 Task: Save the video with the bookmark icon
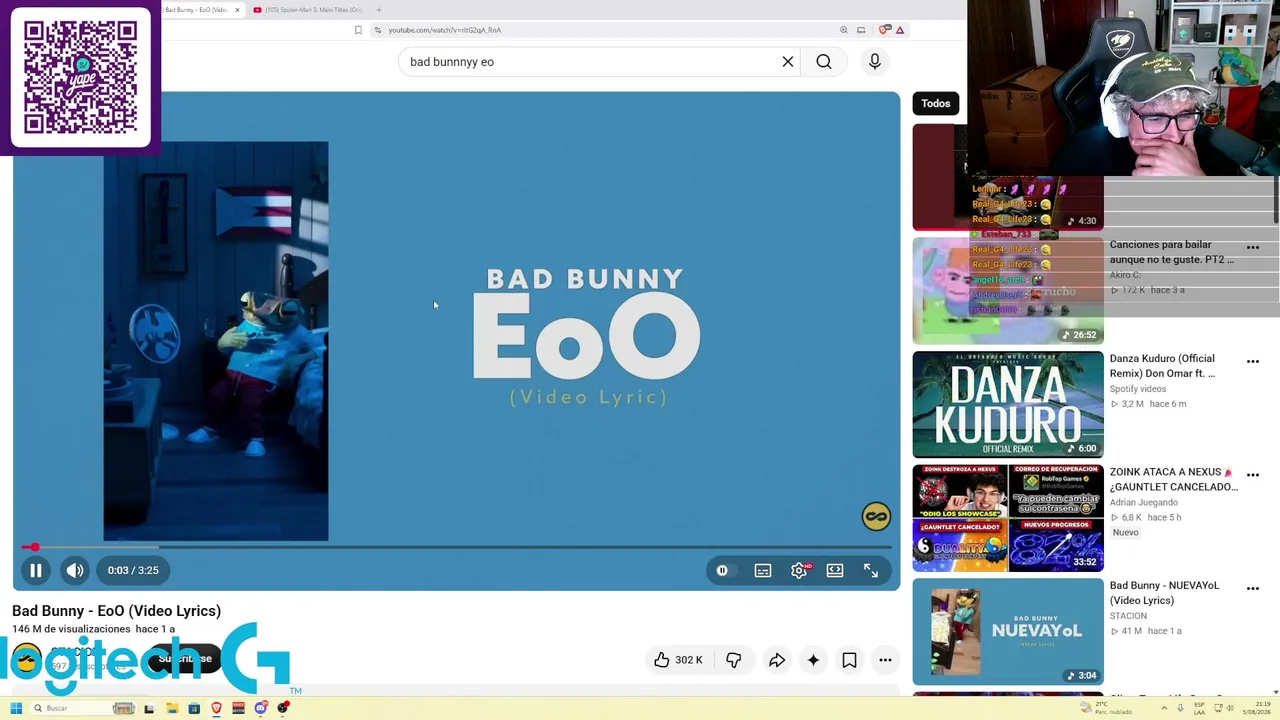click(849, 660)
